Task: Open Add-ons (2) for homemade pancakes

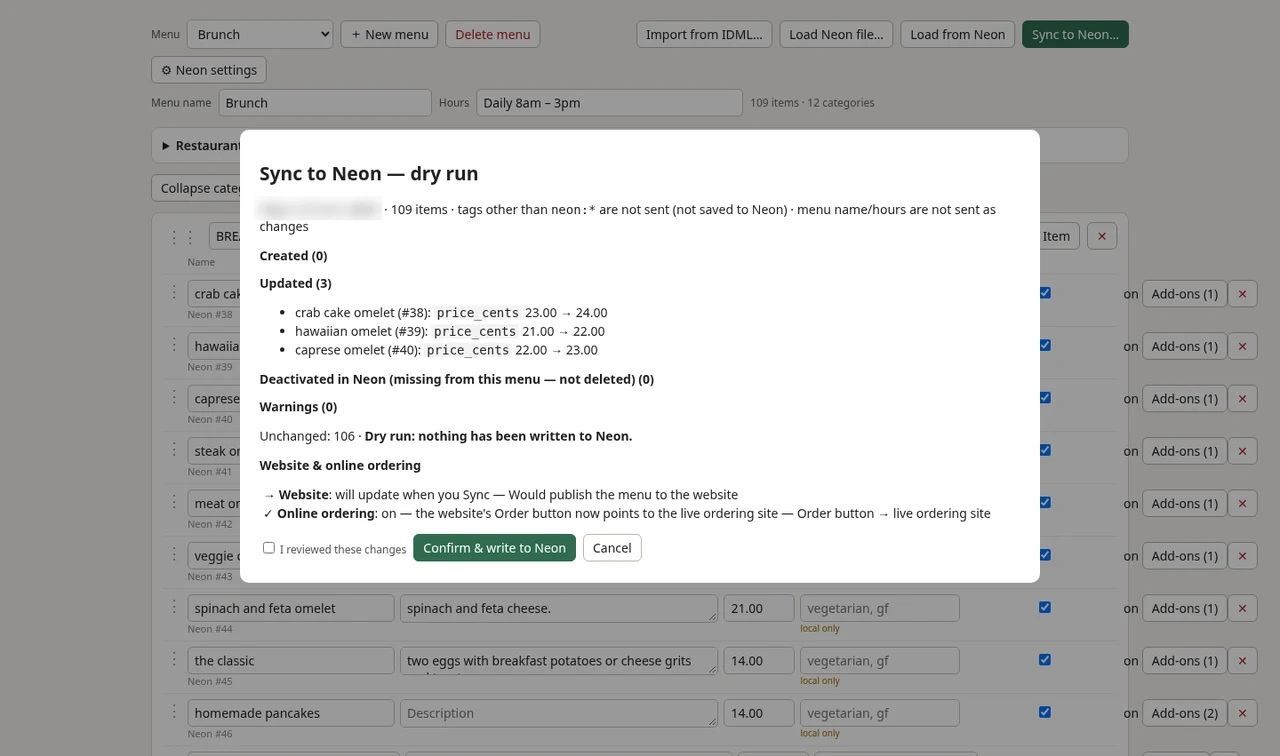Action: [x=1184, y=713]
